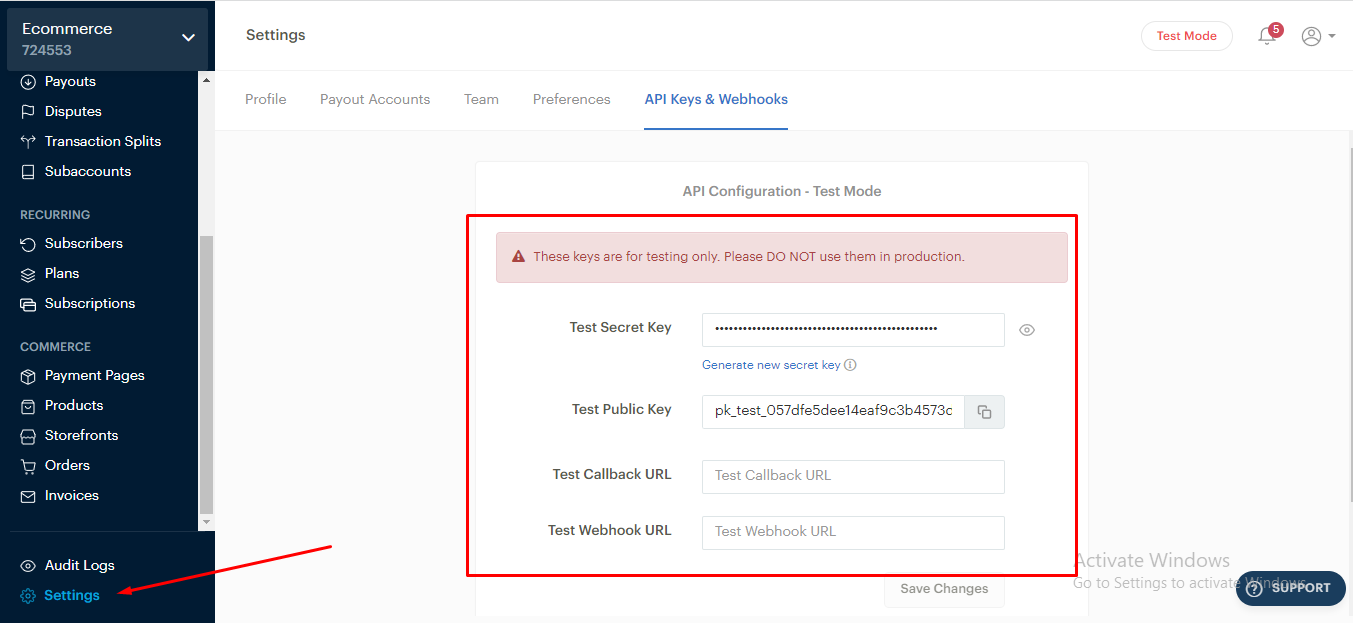The height and width of the screenshot is (623, 1353).
Task: Open the Disputes flag icon
Action: (x=28, y=111)
